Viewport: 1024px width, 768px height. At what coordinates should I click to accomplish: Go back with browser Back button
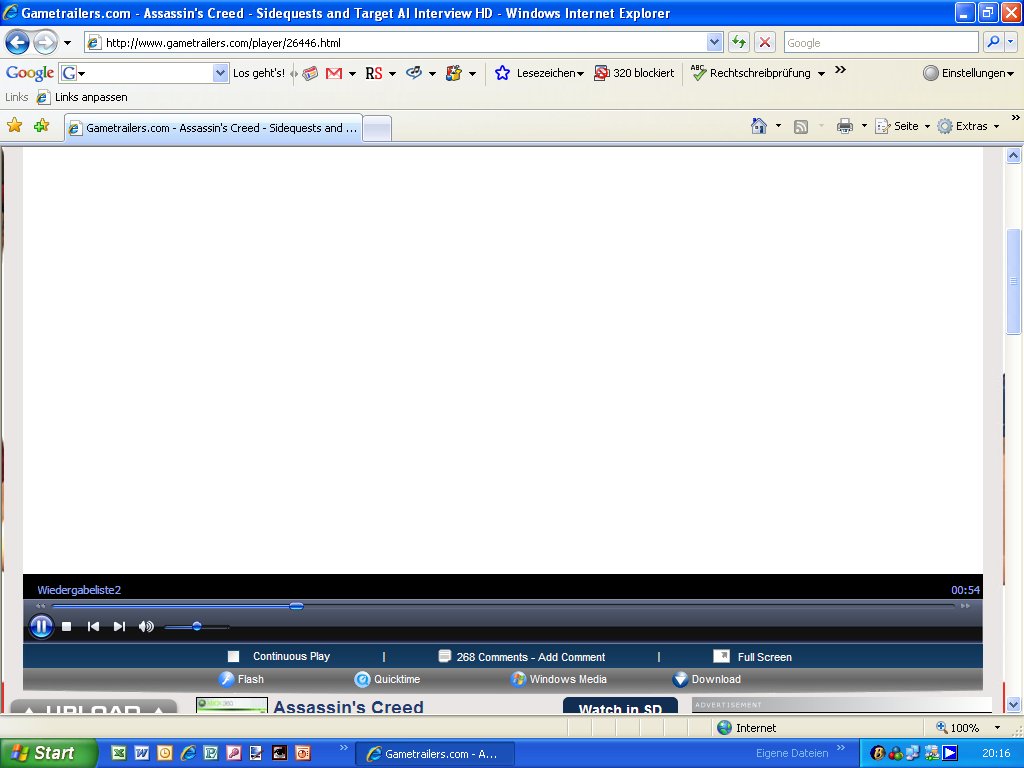point(18,42)
